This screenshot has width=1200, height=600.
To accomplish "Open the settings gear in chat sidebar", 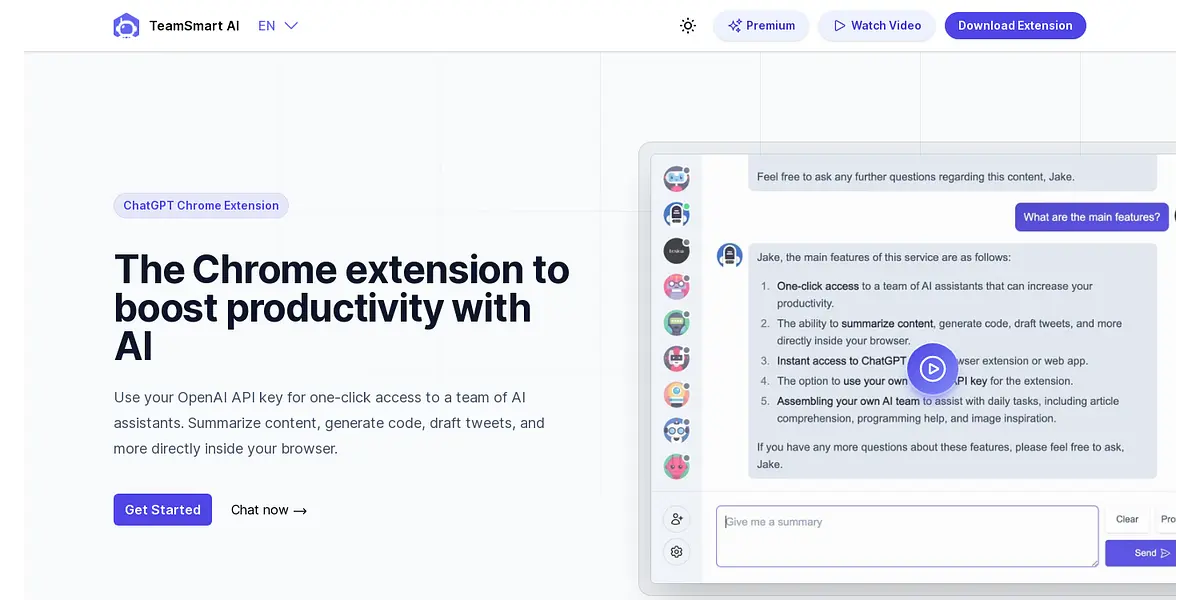I will [677, 552].
